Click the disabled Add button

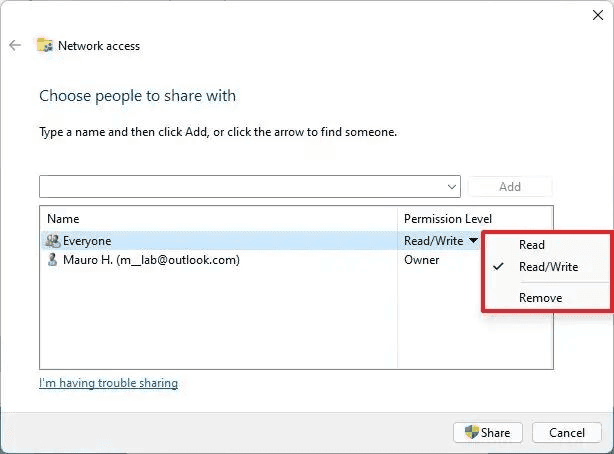[x=510, y=187]
